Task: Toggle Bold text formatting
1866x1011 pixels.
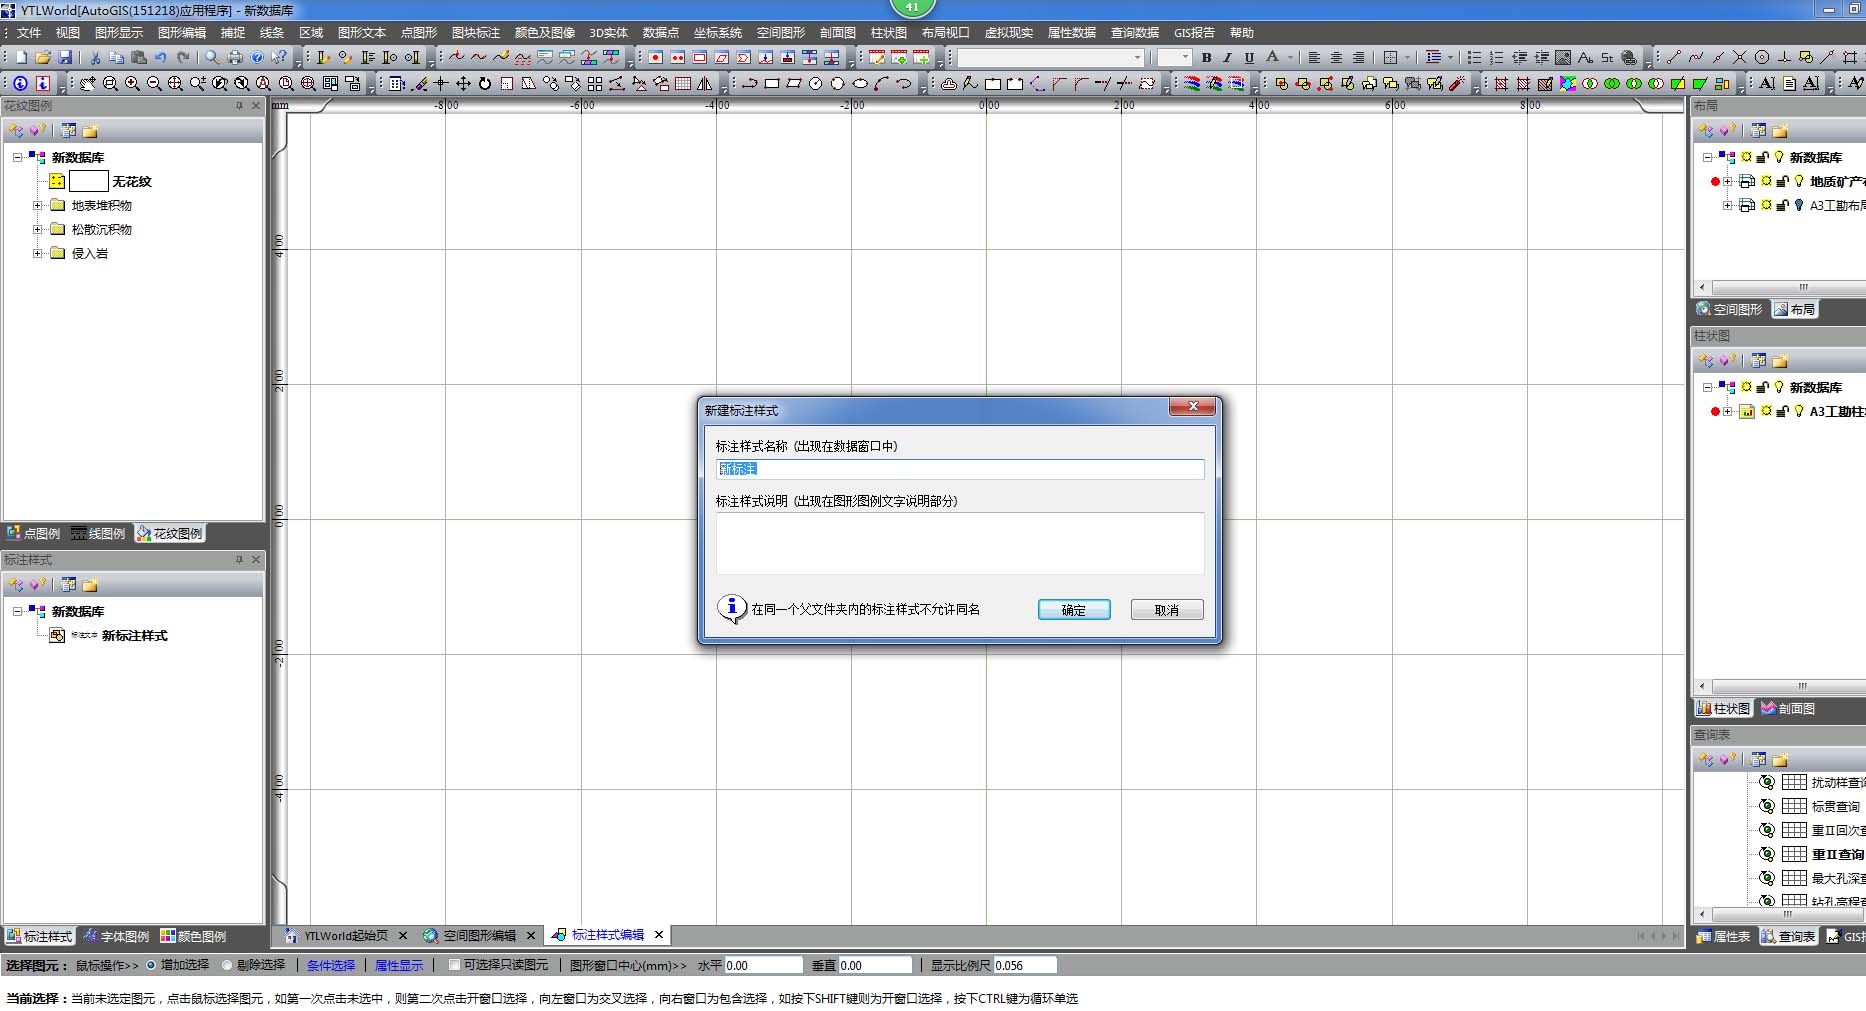Action: pos(1206,58)
